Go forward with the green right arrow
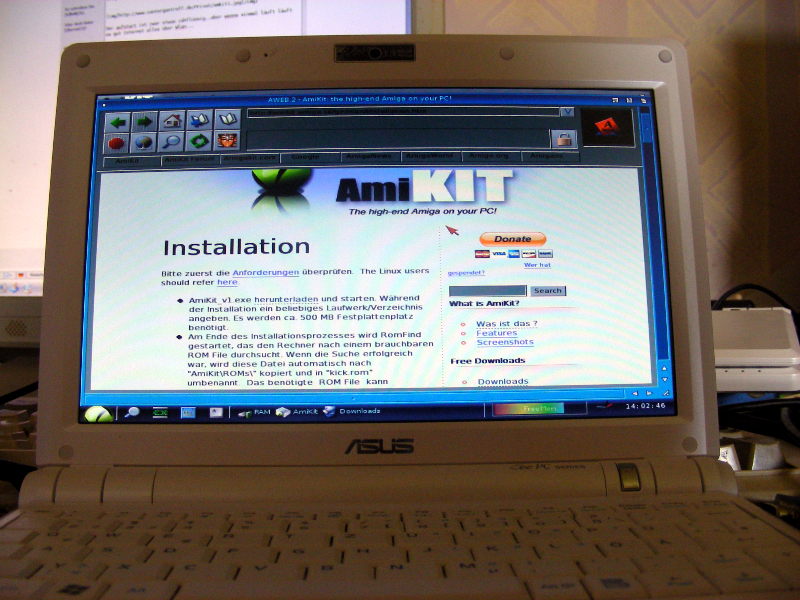The image size is (800, 600). (x=145, y=121)
